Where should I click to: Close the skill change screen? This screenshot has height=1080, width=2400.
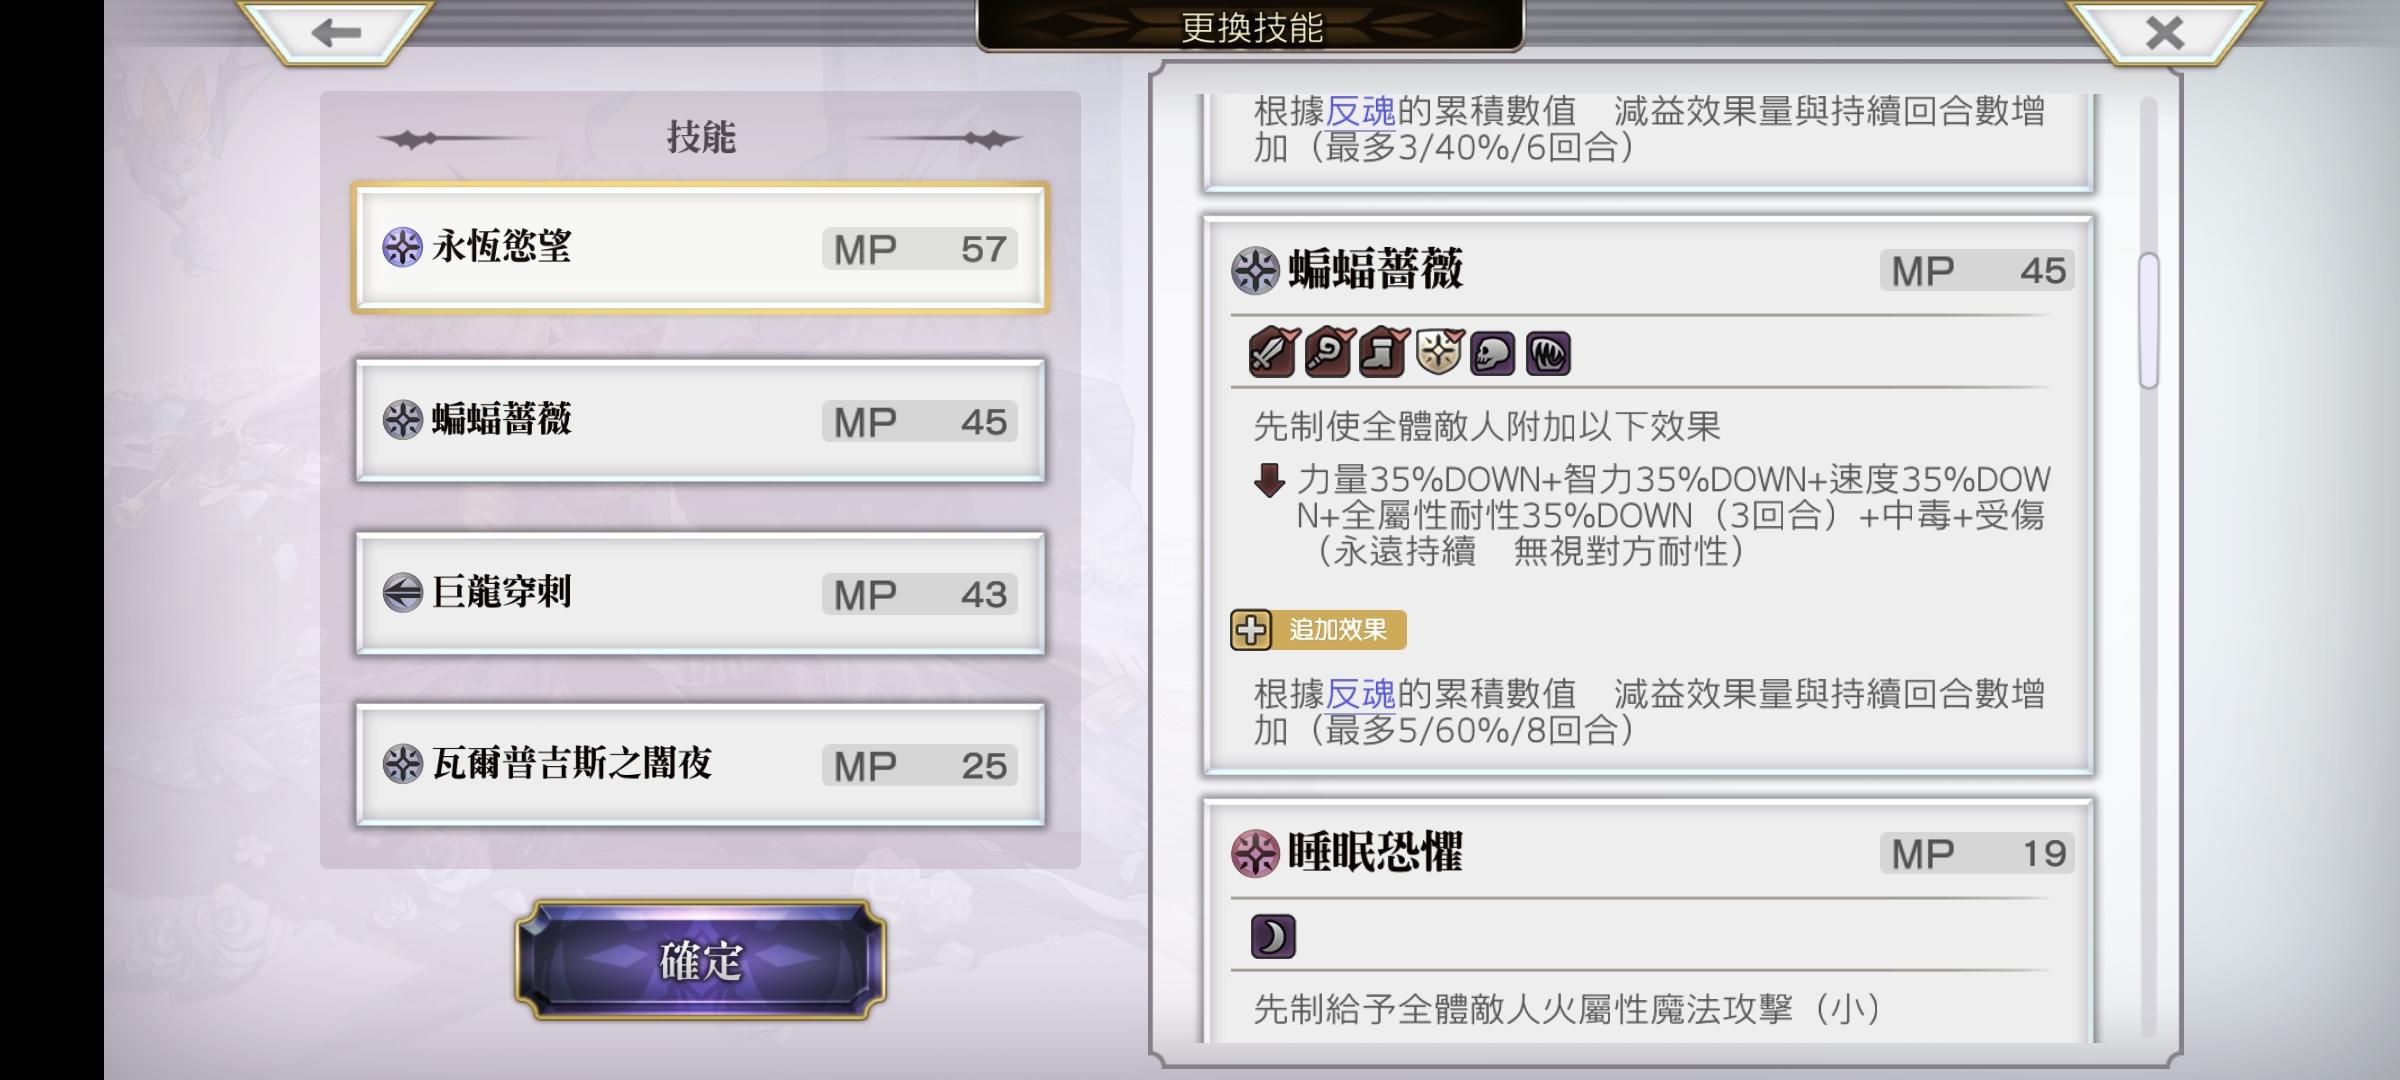2165,32
